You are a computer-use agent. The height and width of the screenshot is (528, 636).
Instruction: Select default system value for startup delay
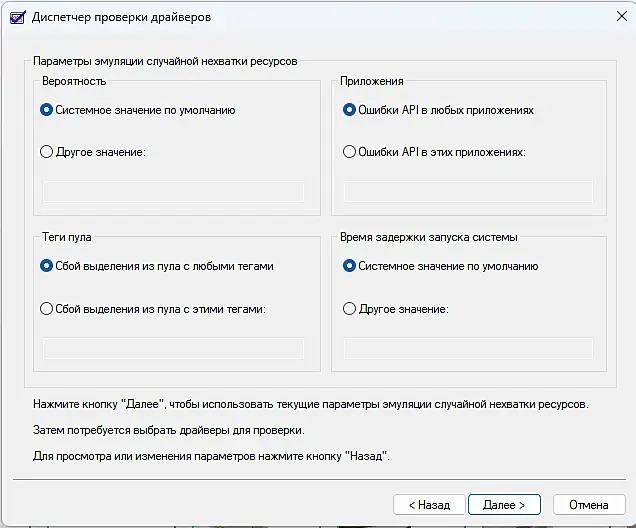[x=349, y=266]
